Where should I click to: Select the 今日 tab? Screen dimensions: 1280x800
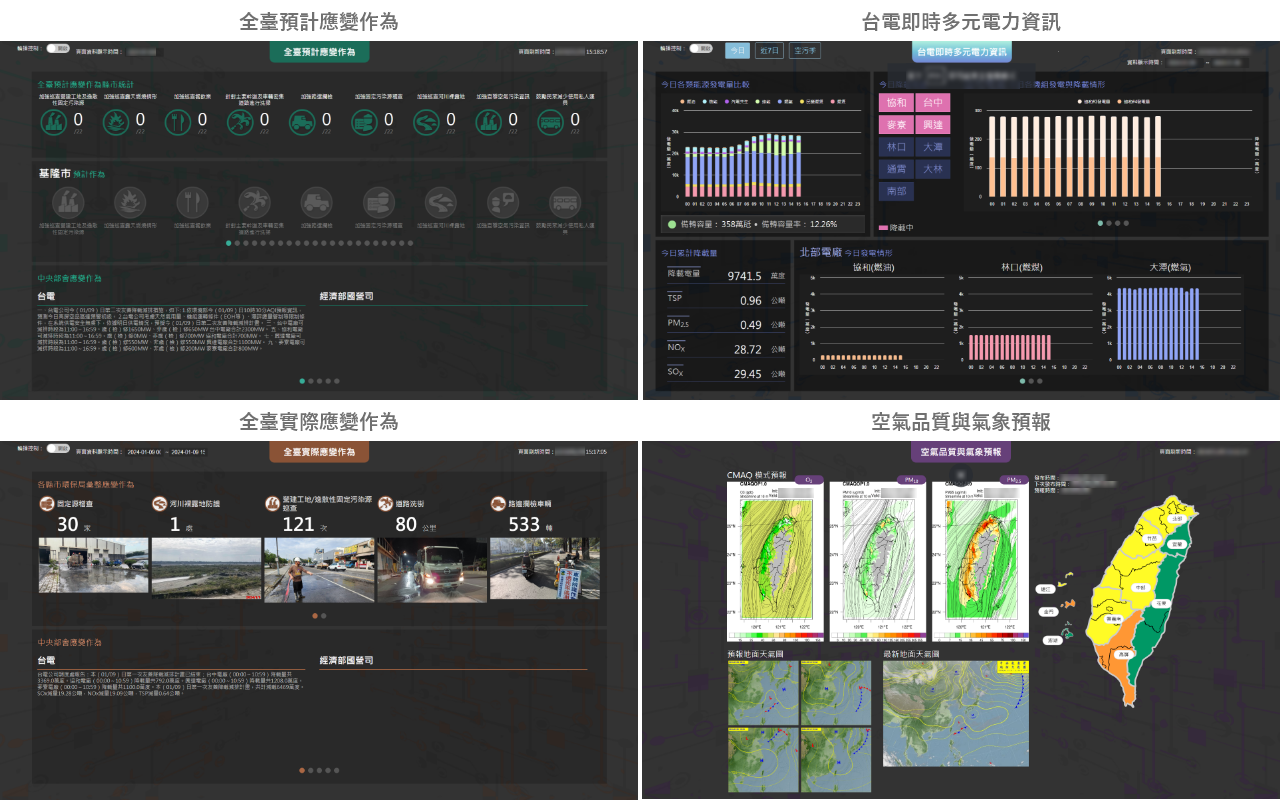tap(737, 50)
